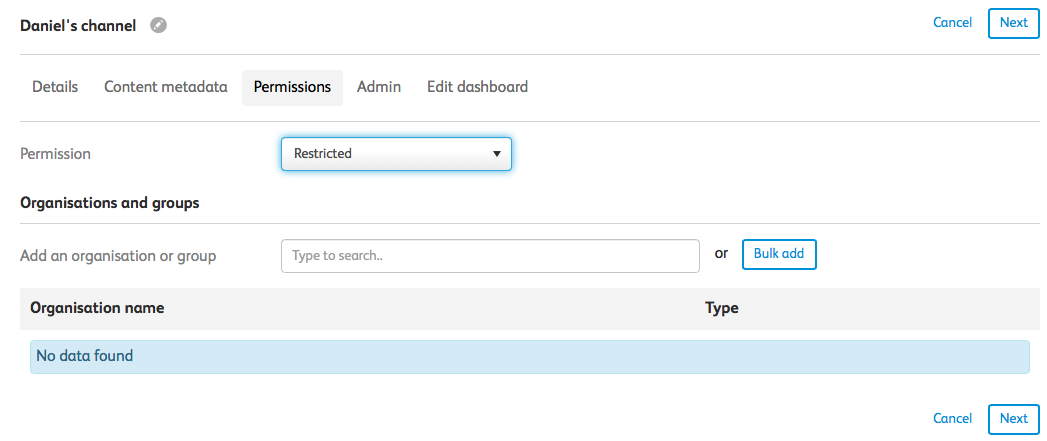Click the edit pencil icon beside Daniel's channel
Image resolution: width=1047 pixels, height=441 pixels.
[158, 25]
